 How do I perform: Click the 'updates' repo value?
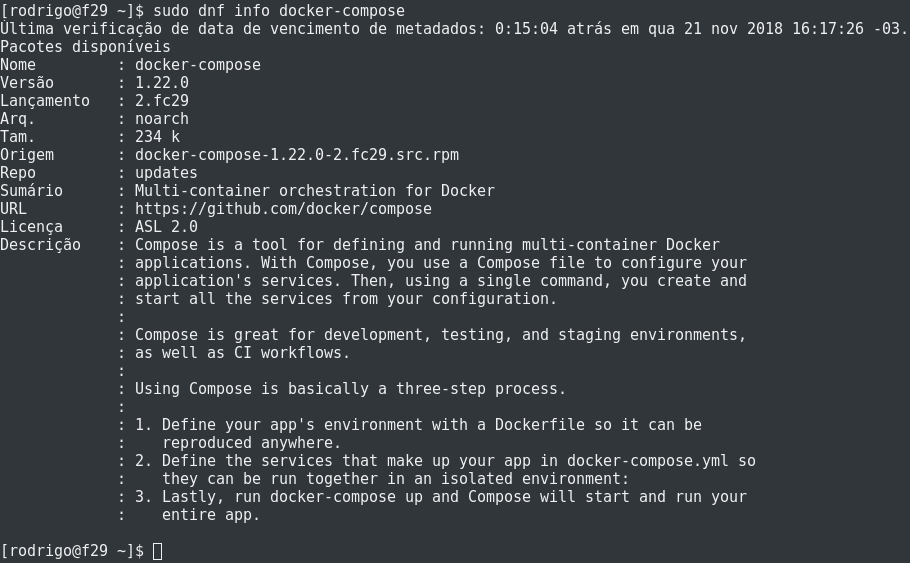[166, 173]
